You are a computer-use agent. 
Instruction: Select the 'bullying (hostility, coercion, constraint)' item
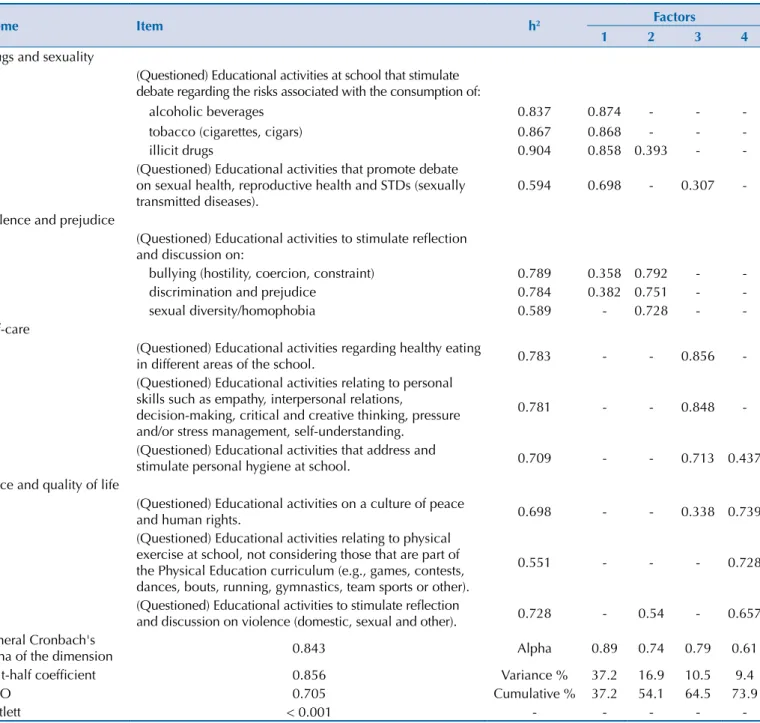point(262,274)
